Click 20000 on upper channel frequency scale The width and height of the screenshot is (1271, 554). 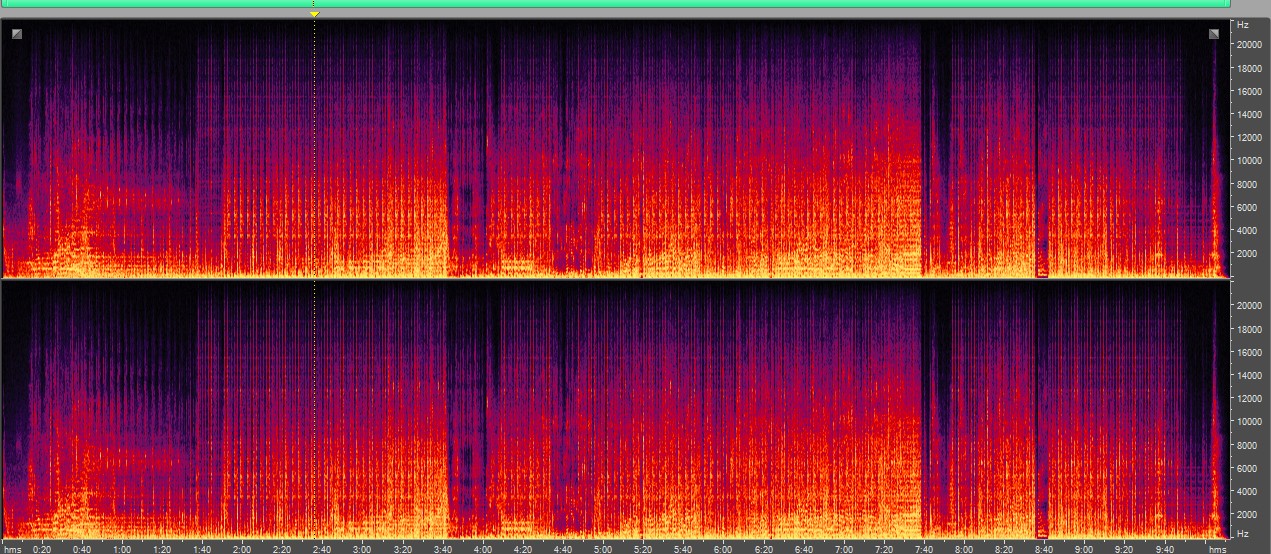[1250, 44]
